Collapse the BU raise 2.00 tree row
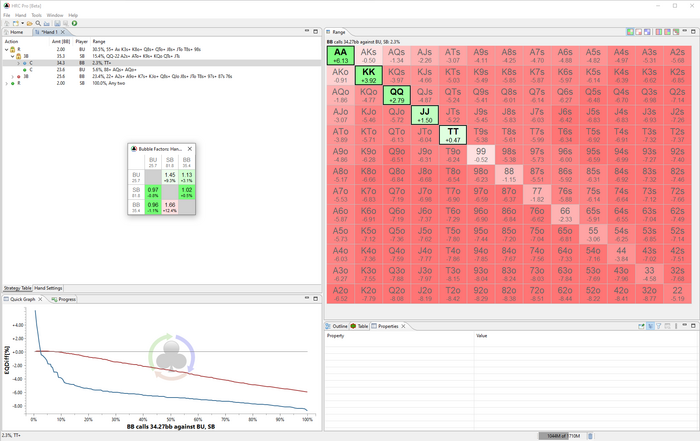 coord(6,50)
